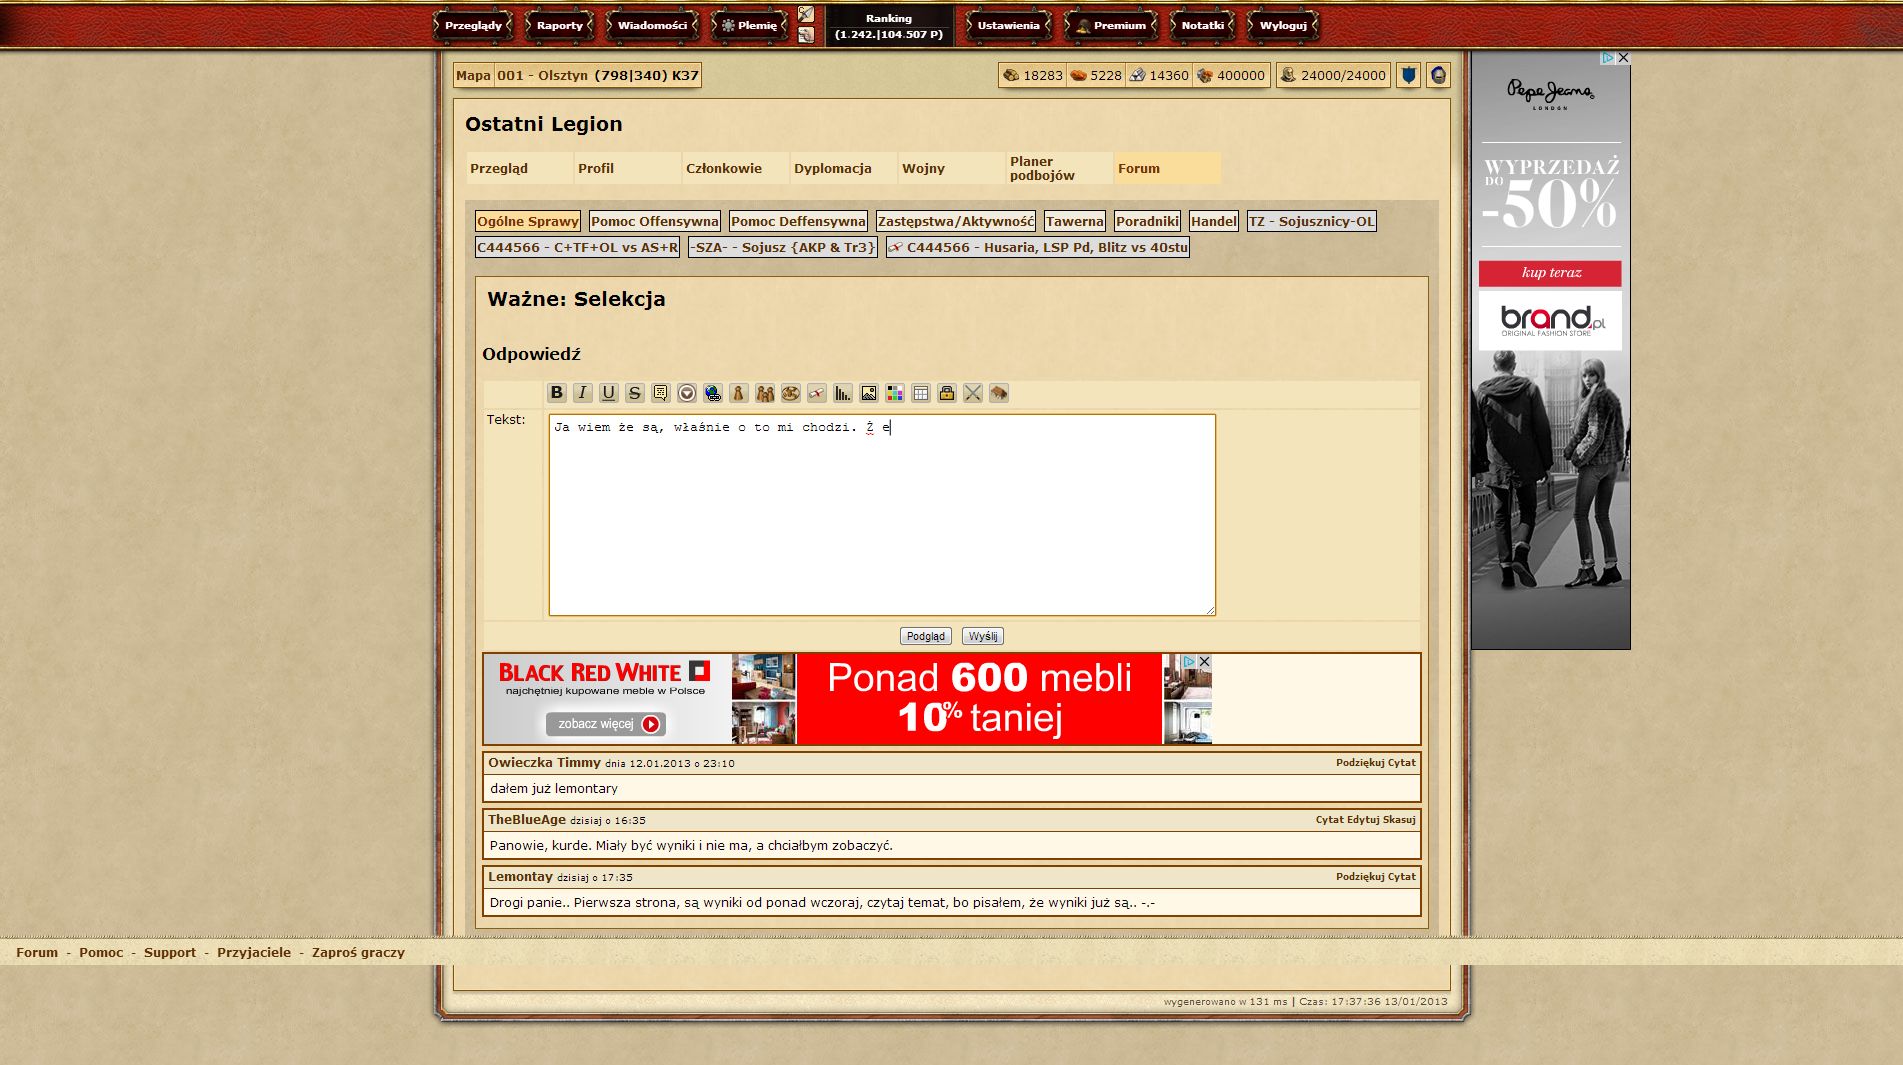Insert a URL link with the globe icon
1903x1065 pixels.
point(713,393)
